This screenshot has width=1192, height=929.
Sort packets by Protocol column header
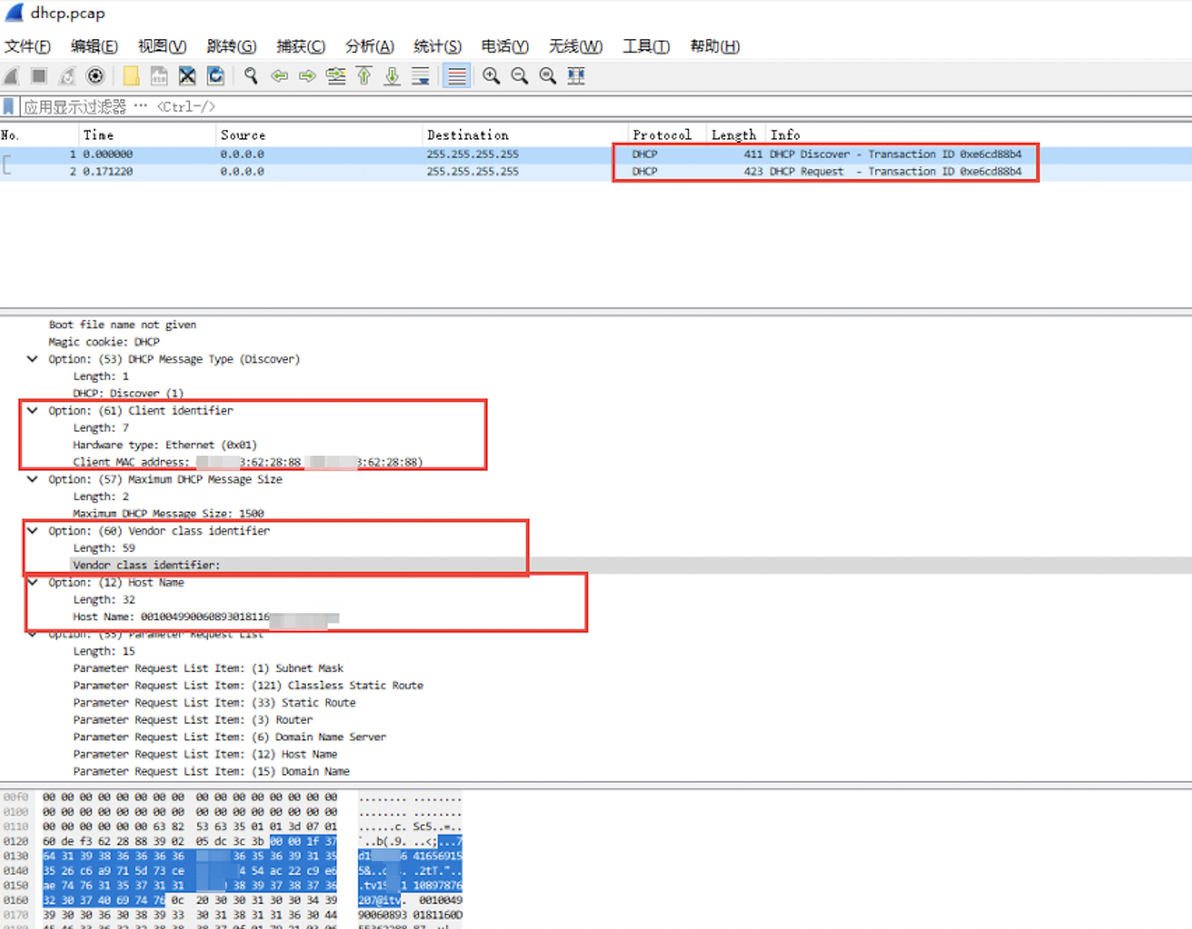pyautogui.click(x=662, y=135)
